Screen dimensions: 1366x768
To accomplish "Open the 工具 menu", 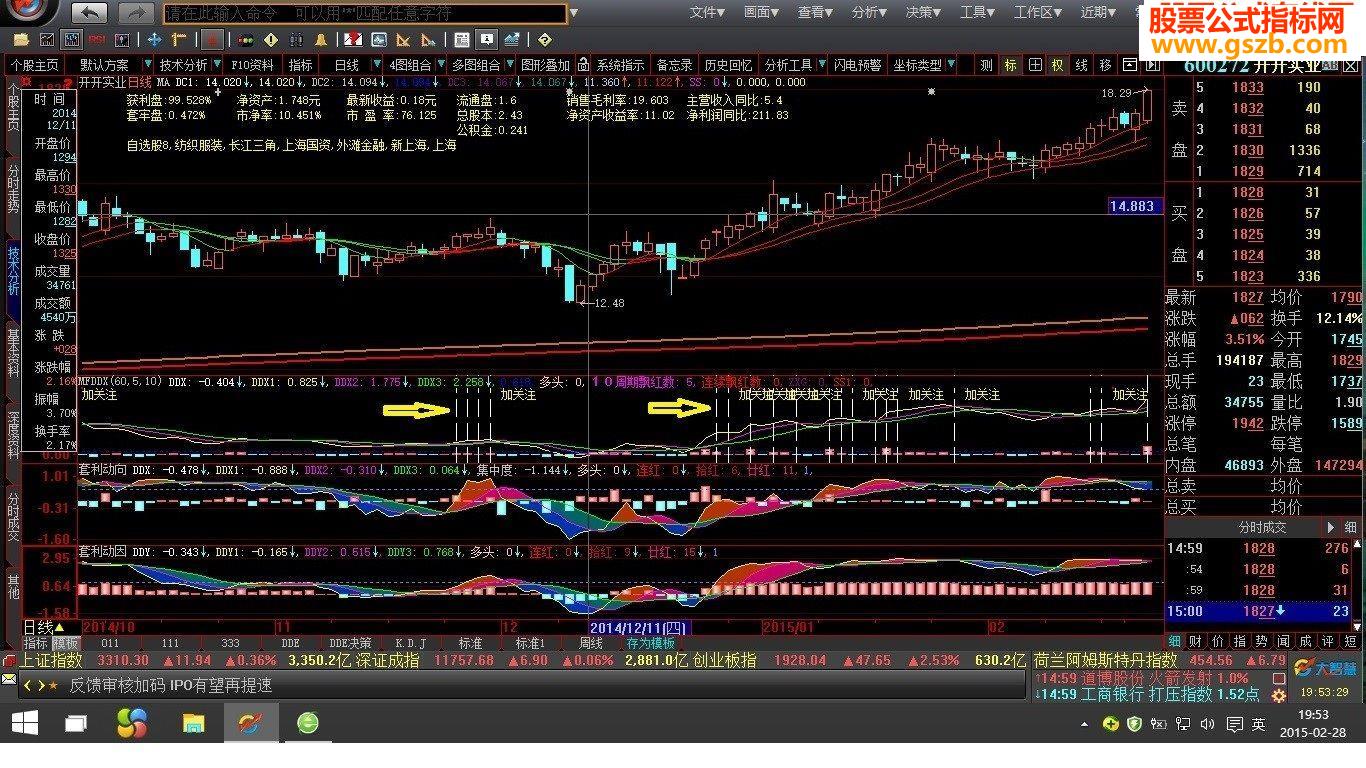I will coord(977,12).
